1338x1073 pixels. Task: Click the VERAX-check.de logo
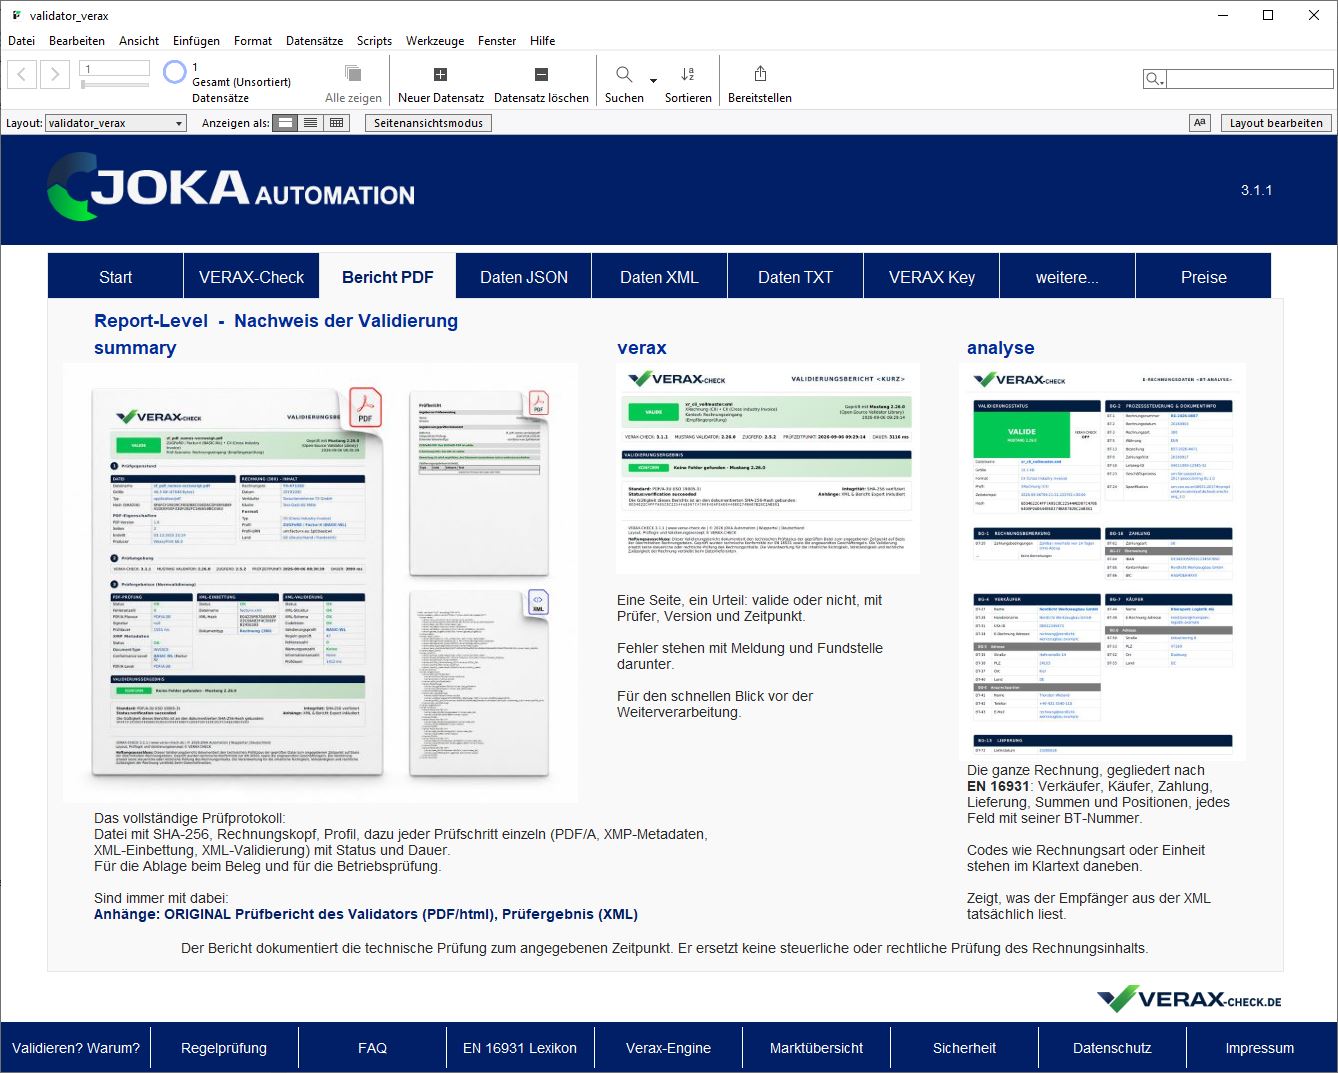coord(1189,999)
